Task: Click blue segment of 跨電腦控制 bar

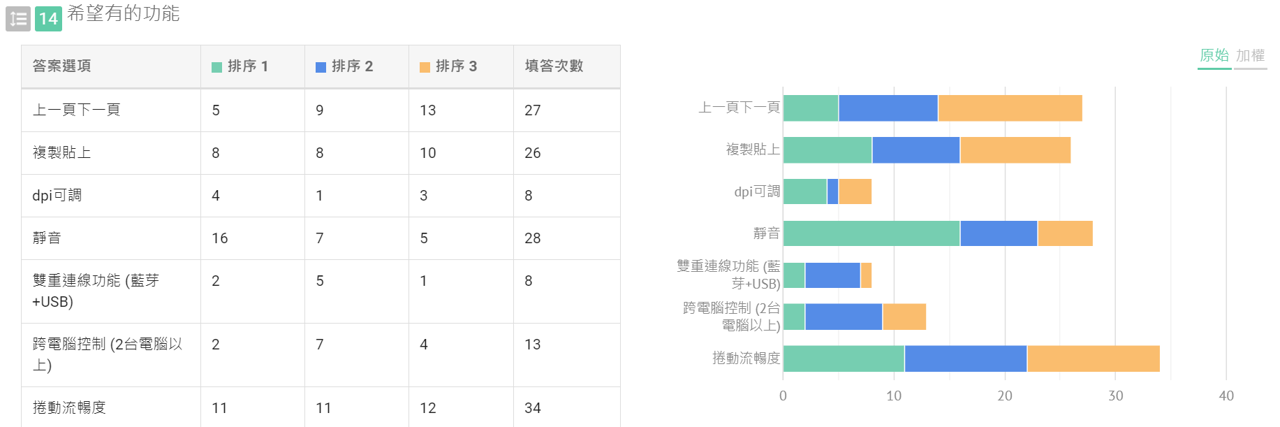Action: (x=843, y=316)
